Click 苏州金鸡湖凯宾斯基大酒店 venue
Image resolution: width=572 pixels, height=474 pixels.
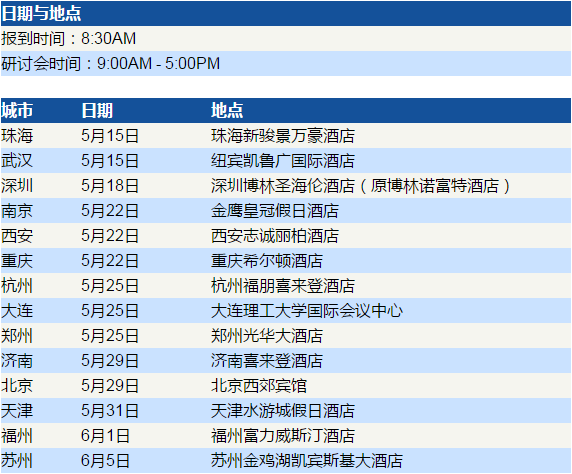307,461
